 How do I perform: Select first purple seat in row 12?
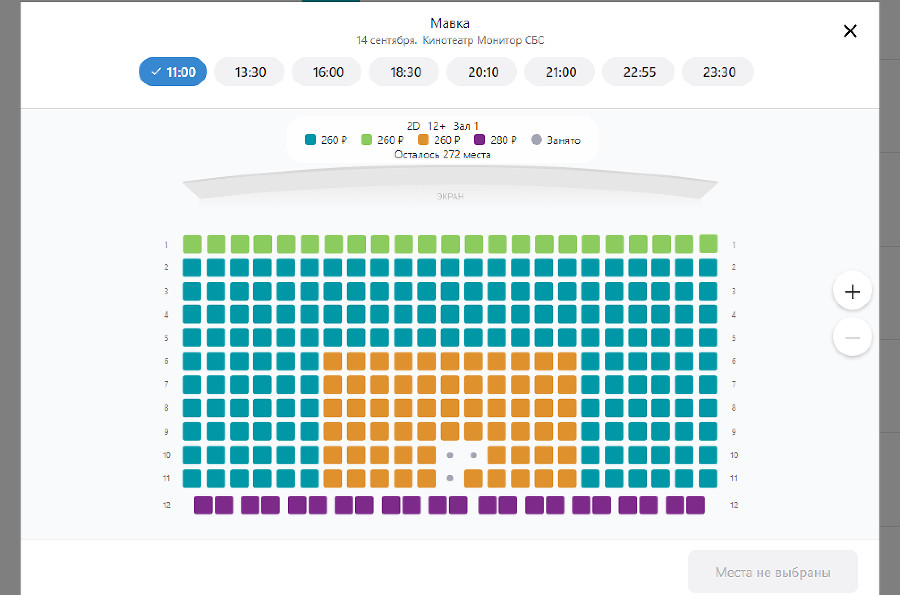point(203,505)
